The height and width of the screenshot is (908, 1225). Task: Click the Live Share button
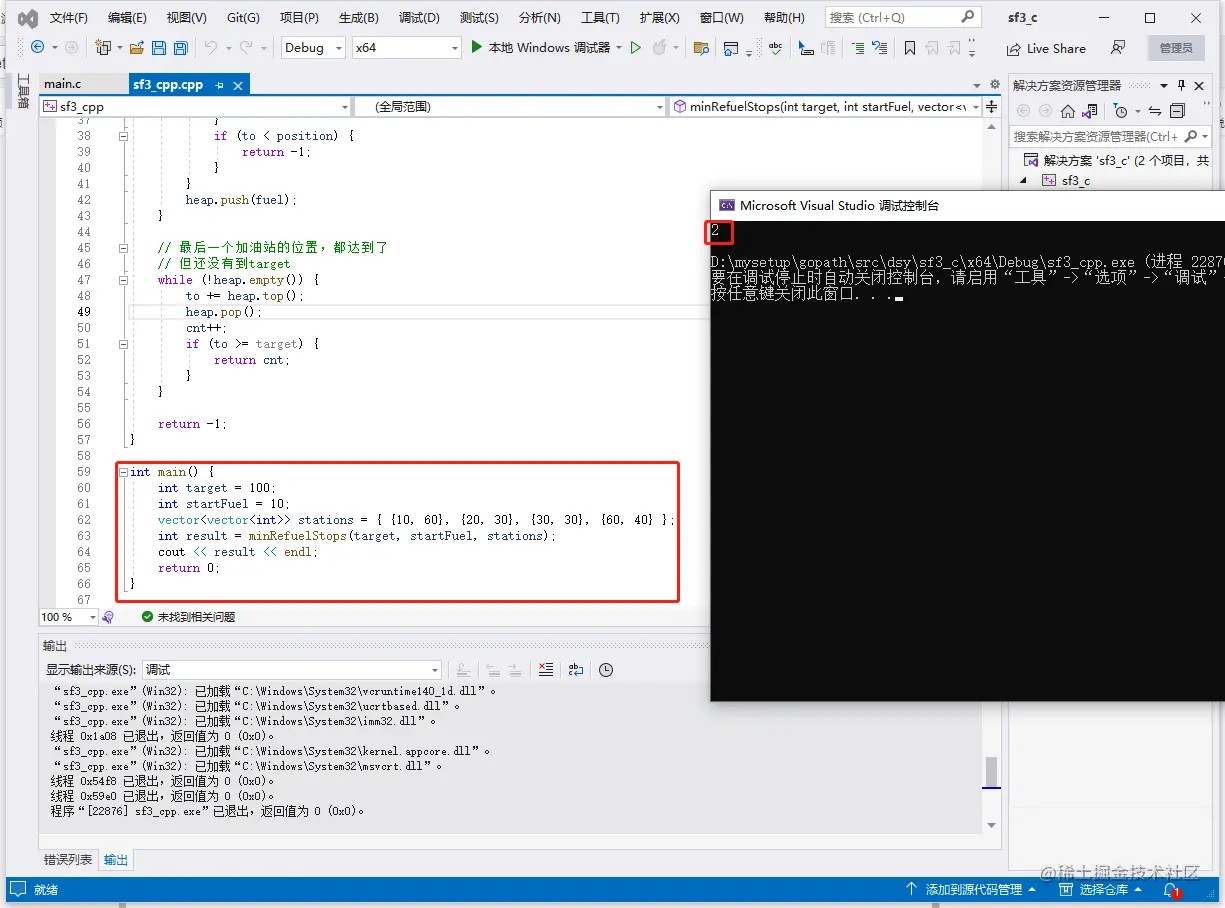(x=1046, y=48)
